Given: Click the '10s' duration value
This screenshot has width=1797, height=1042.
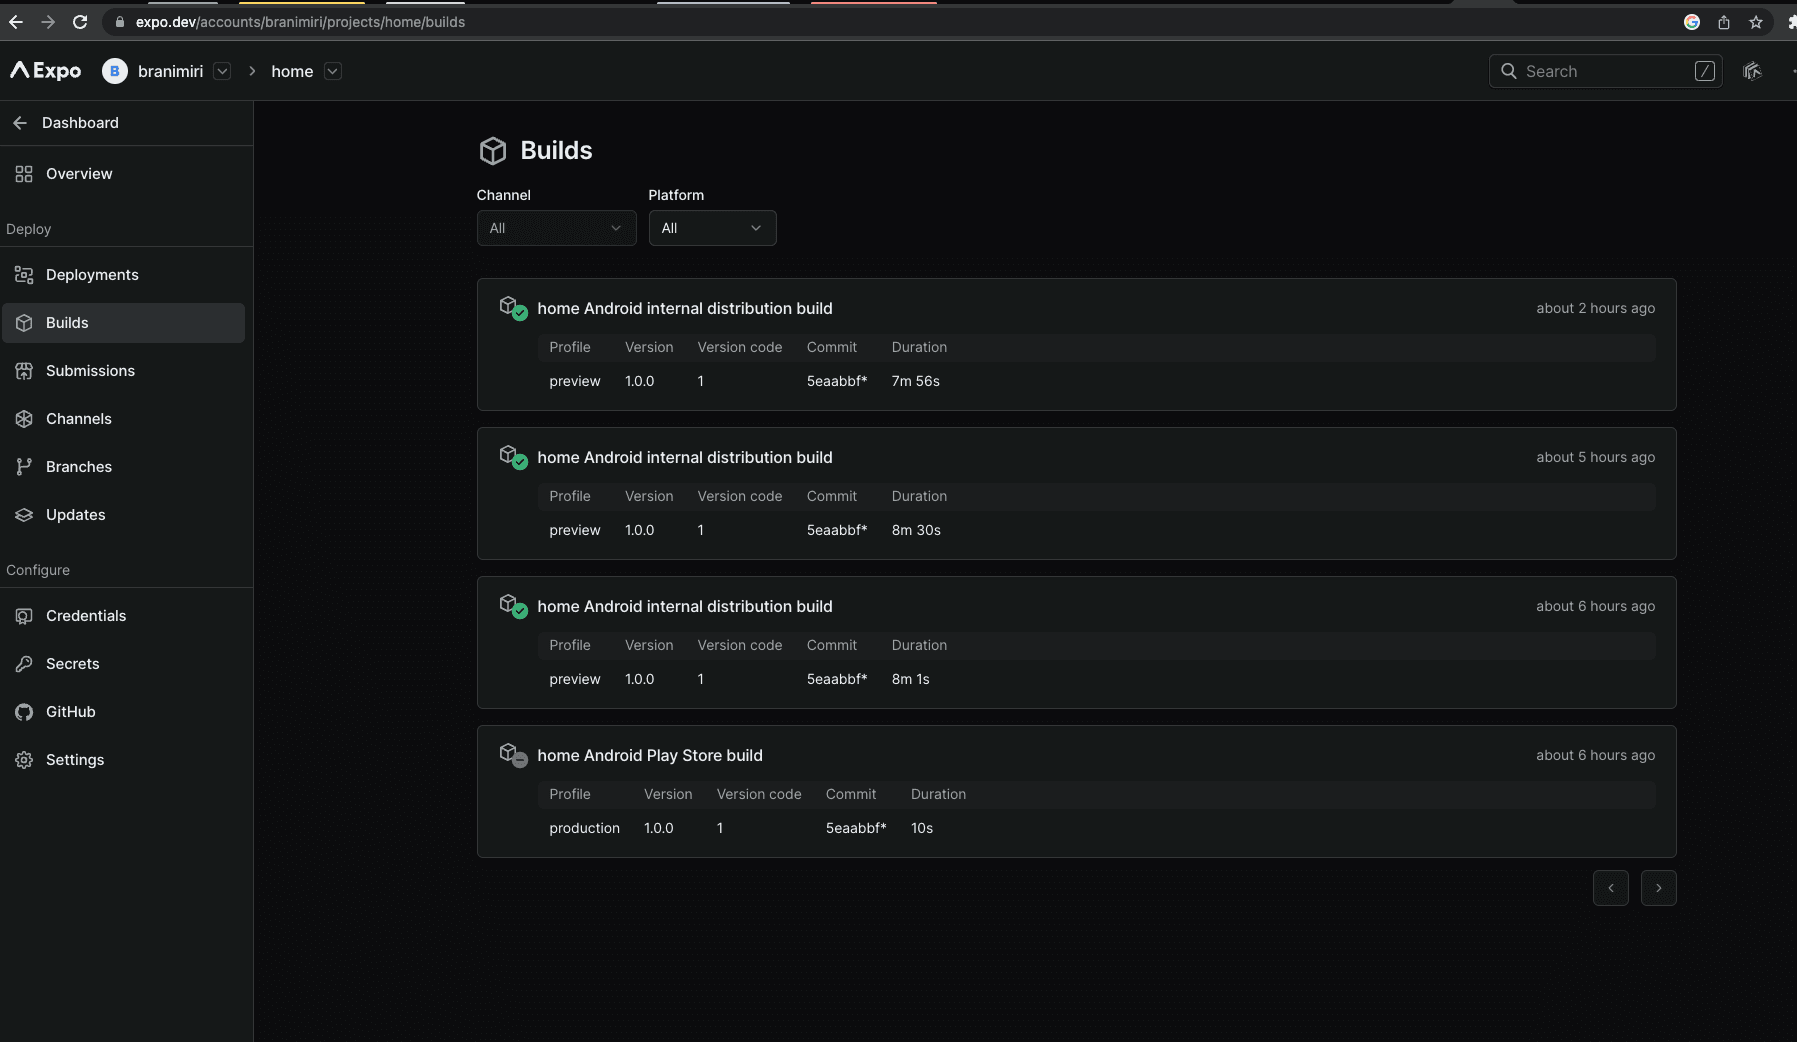Looking at the screenshot, I should 921,828.
